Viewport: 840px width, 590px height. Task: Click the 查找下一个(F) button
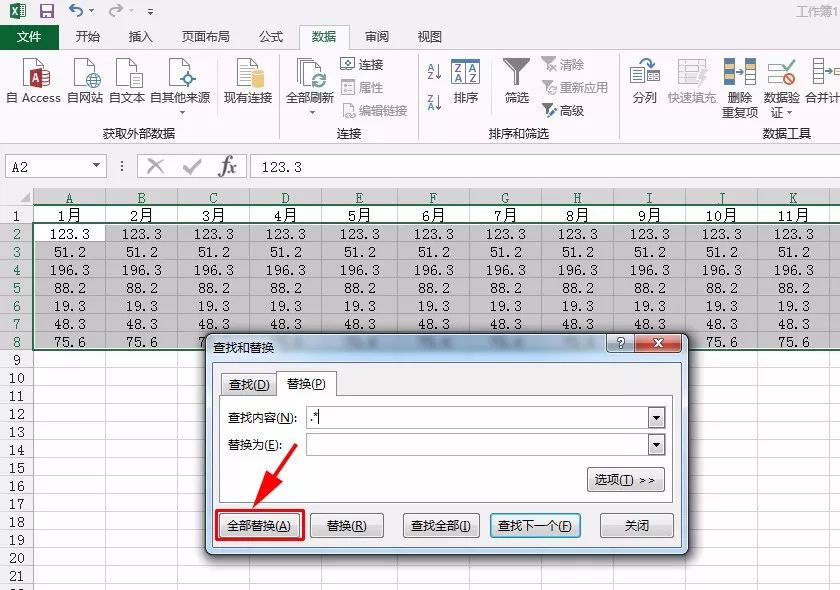coord(535,525)
